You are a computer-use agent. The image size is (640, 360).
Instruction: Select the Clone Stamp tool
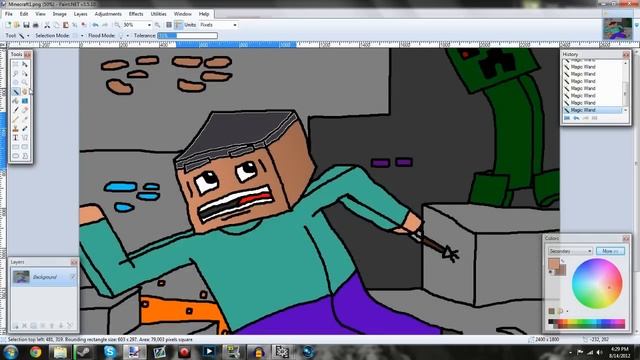pyautogui.click(x=16, y=129)
